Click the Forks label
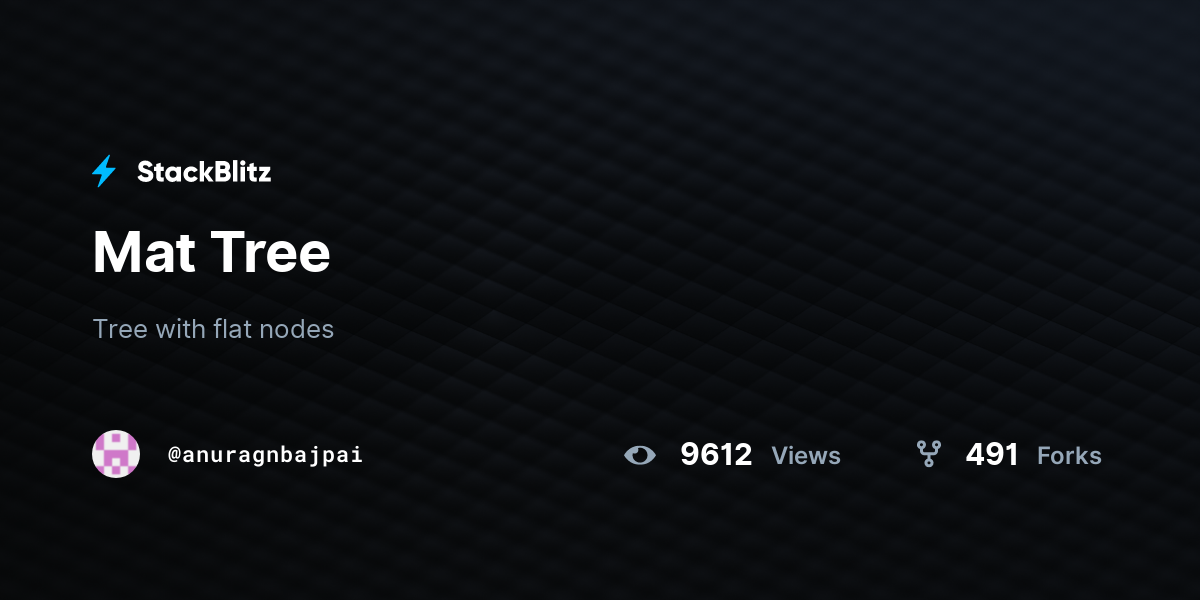Image resolution: width=1200 pixels, height=600 pixels. pos(1069,456)
